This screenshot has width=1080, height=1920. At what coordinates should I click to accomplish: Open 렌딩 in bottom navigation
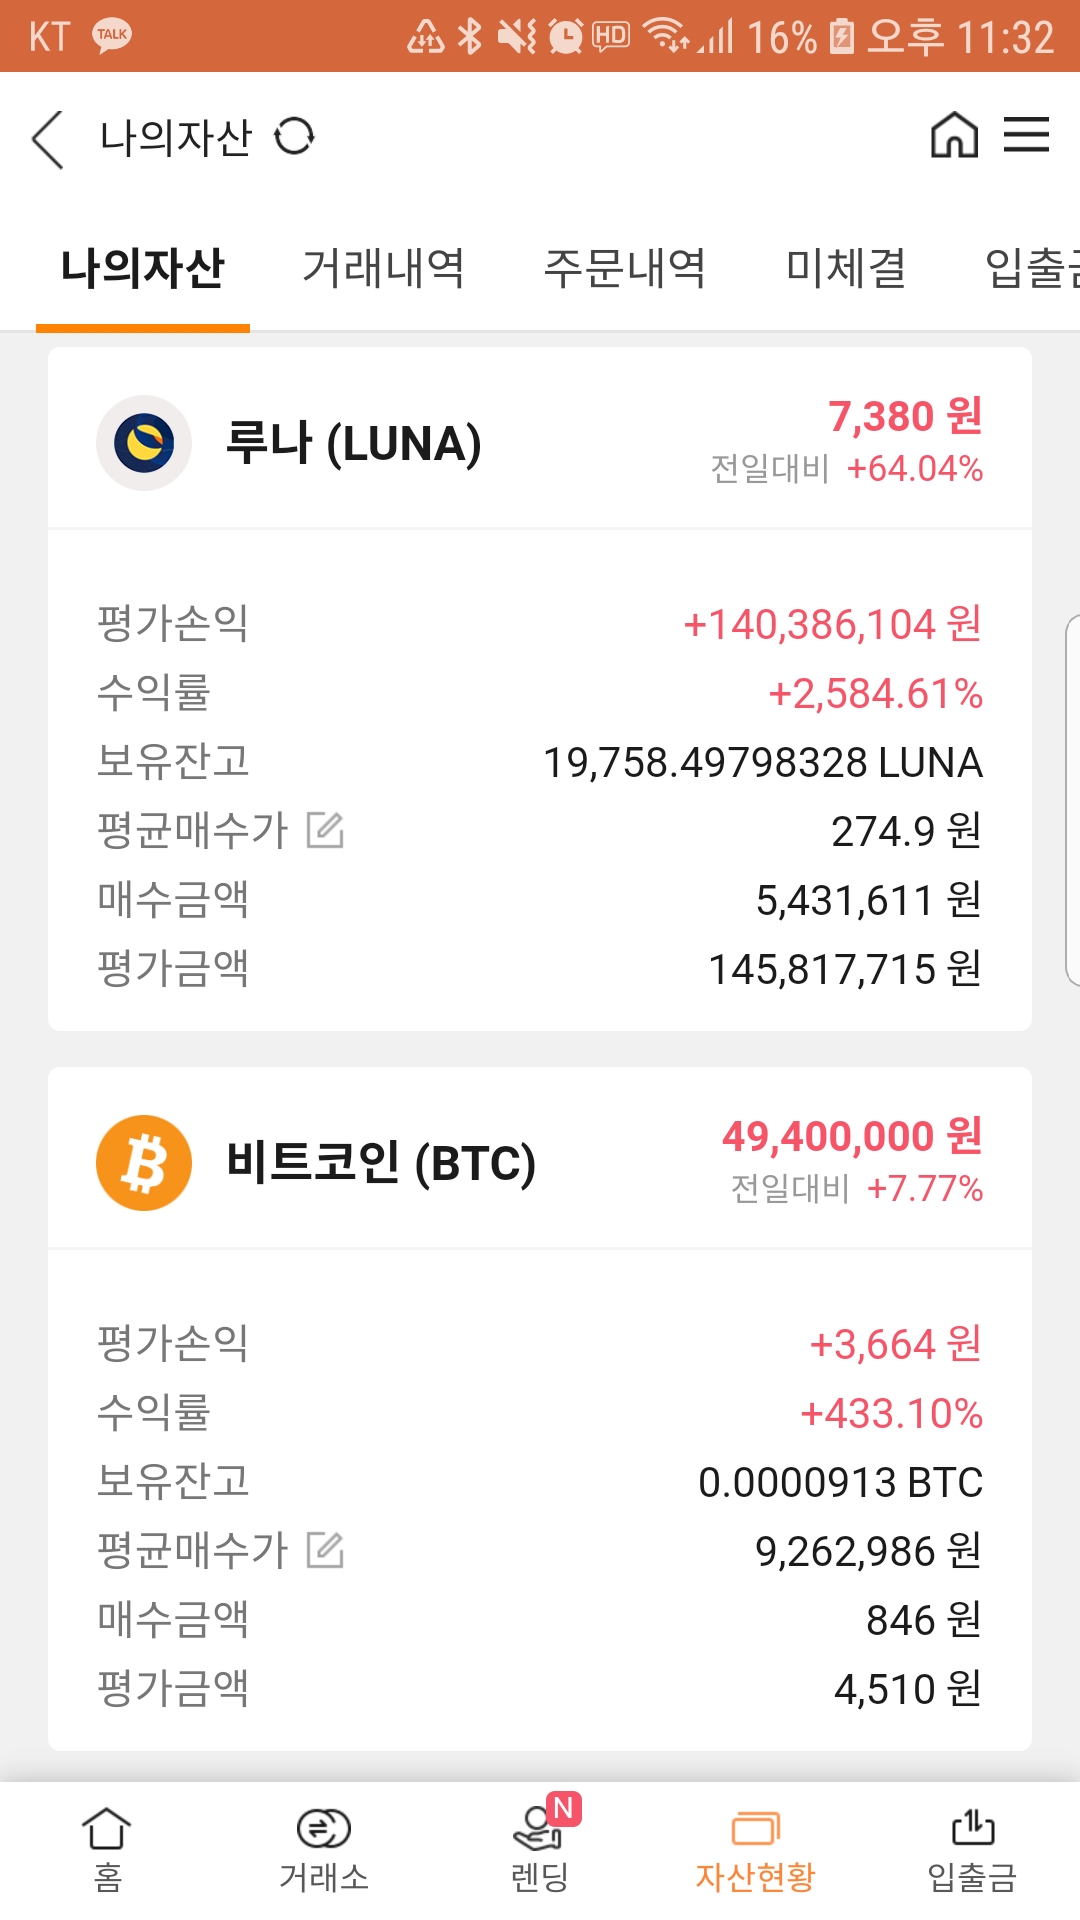point(540,1850)
